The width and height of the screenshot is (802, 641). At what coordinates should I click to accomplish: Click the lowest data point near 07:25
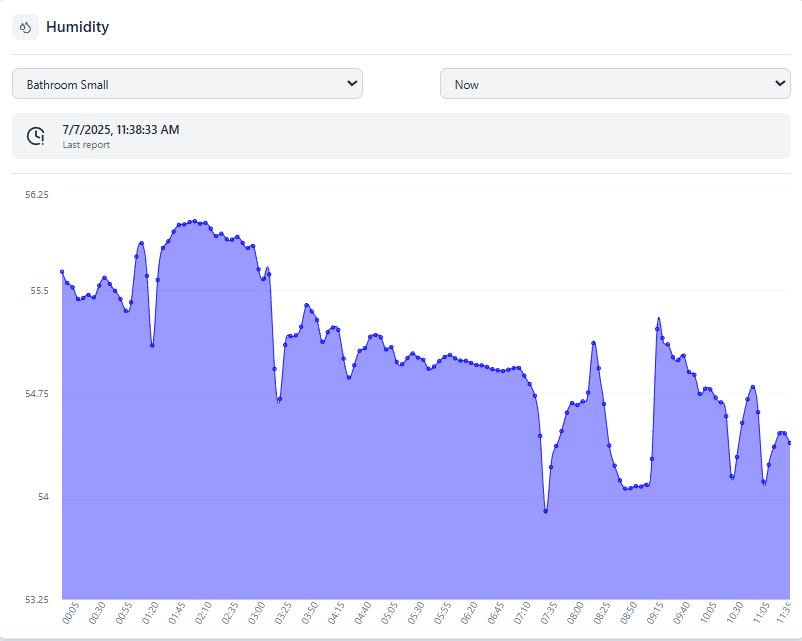tap(546, 511)
